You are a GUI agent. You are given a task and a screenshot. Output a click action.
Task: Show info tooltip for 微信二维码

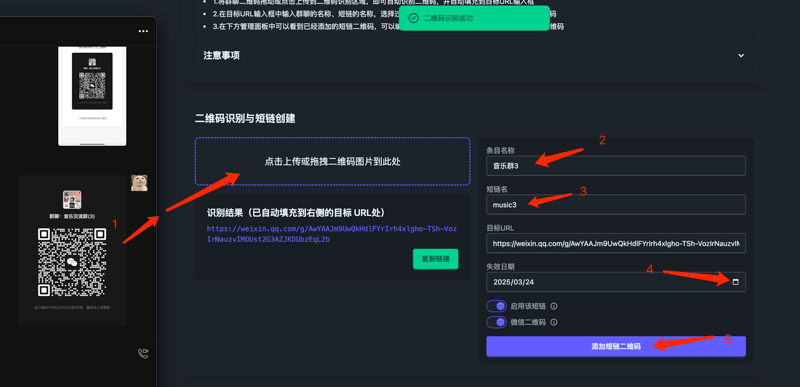[x=554, y=322]
